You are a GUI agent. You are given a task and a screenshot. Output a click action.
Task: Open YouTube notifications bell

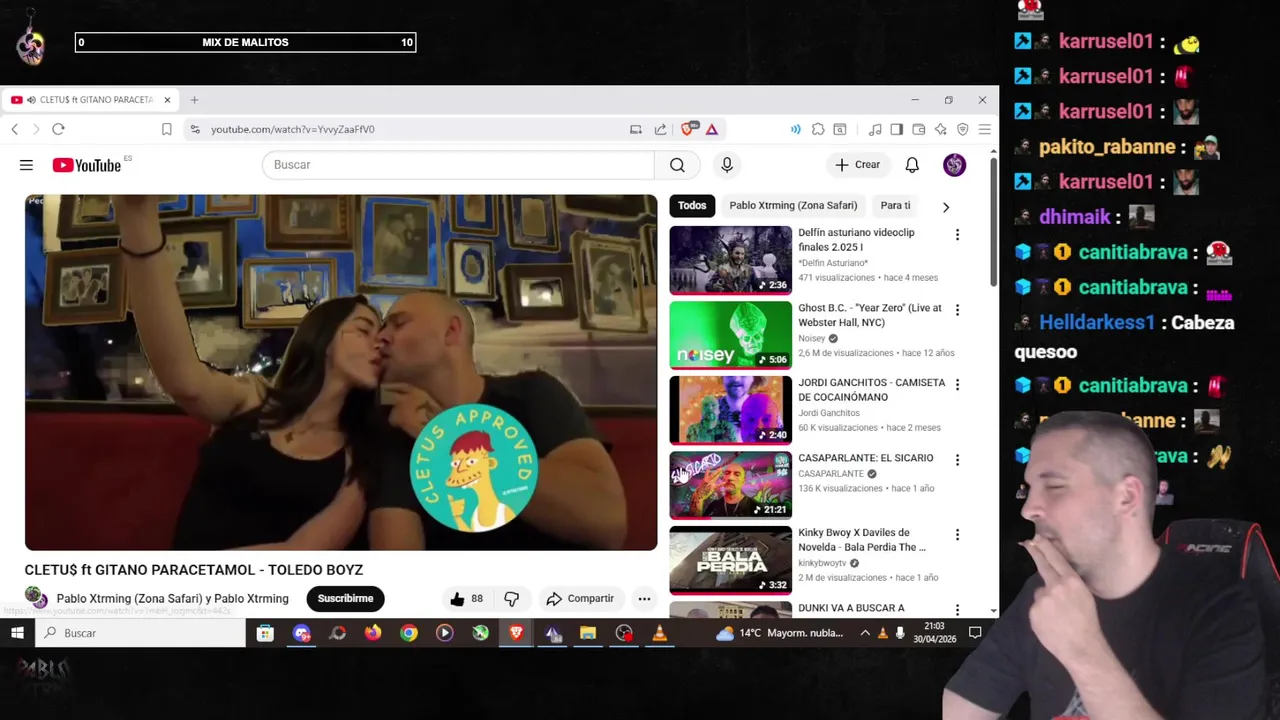(x=912, y=165)
